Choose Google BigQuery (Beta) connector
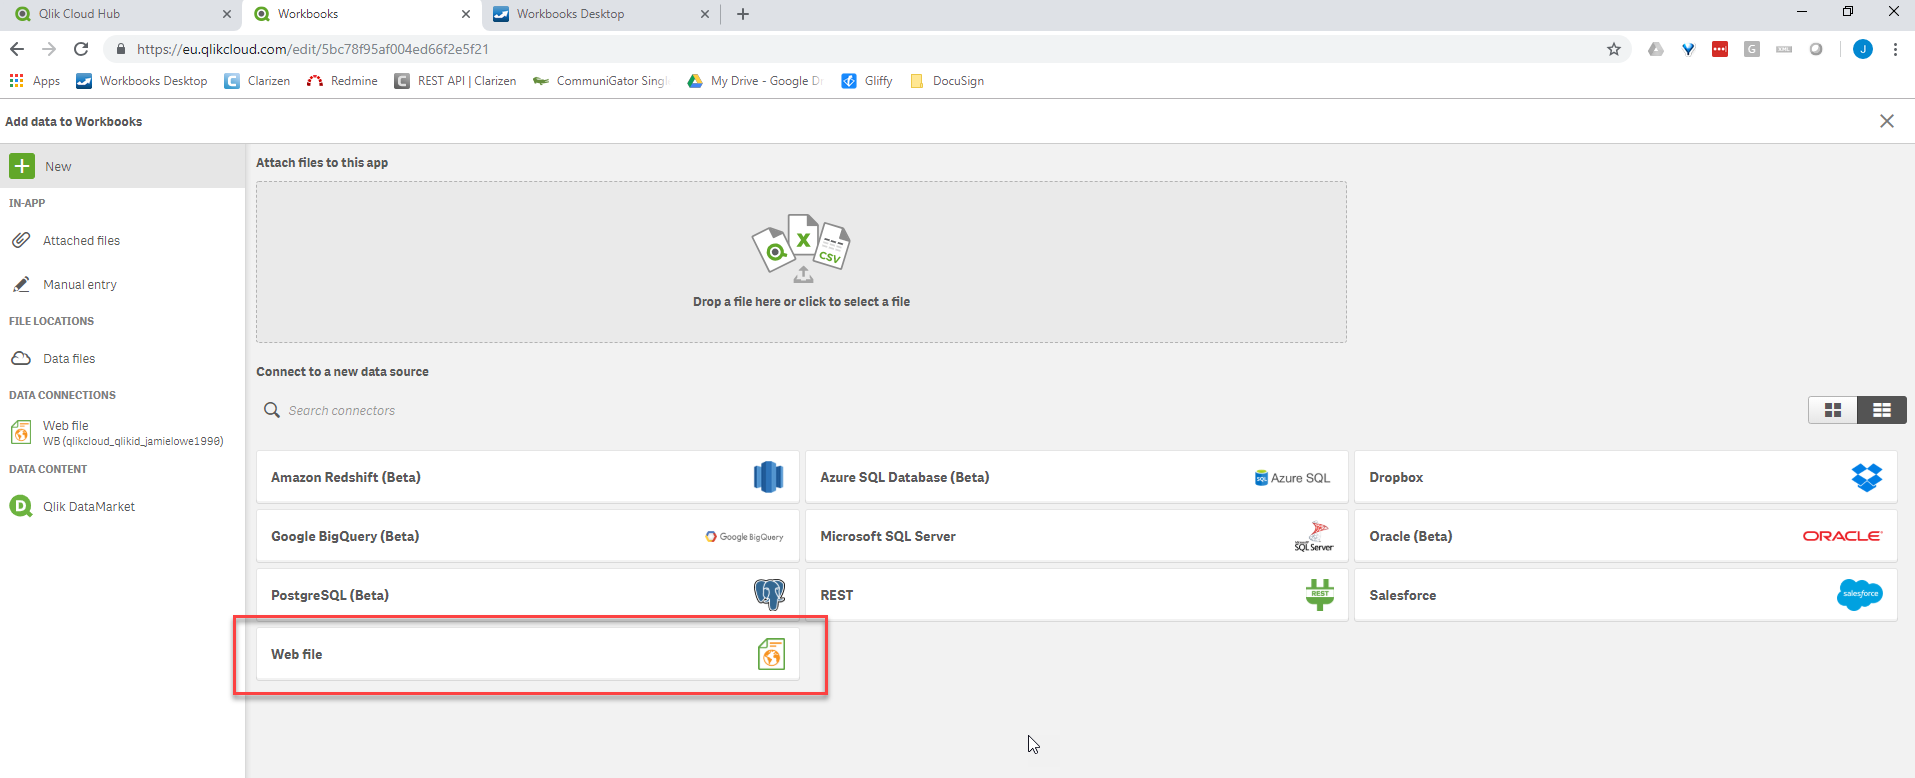Image resolution: width=1915 pixels, height=778 pixels. [528, 536]
